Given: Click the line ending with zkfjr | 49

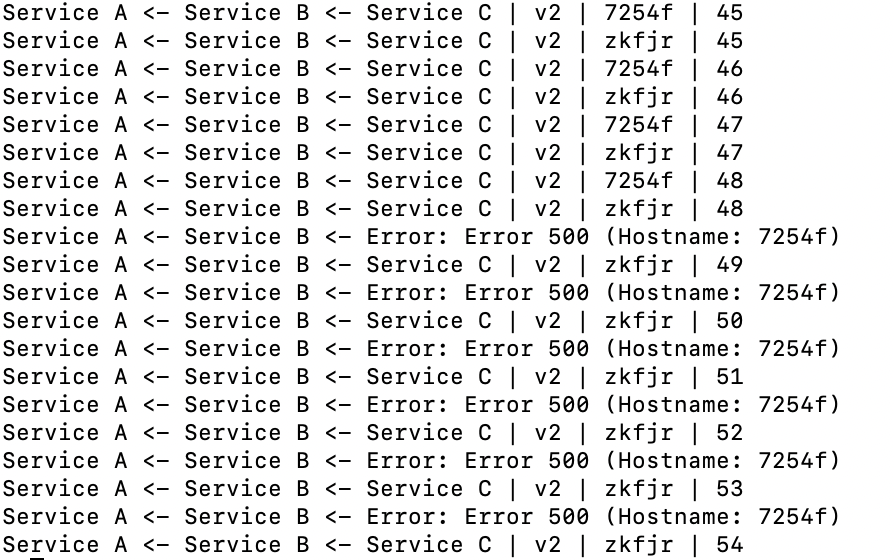Looking at the screenshot, I should 373,265.
